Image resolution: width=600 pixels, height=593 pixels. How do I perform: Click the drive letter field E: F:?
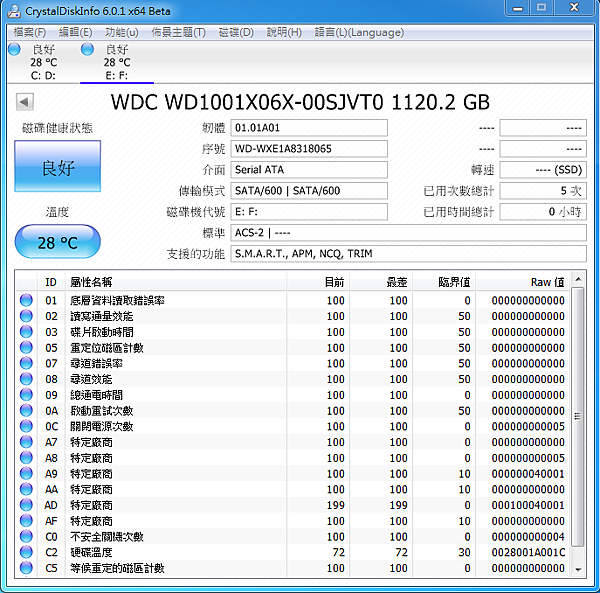point(309,212)
